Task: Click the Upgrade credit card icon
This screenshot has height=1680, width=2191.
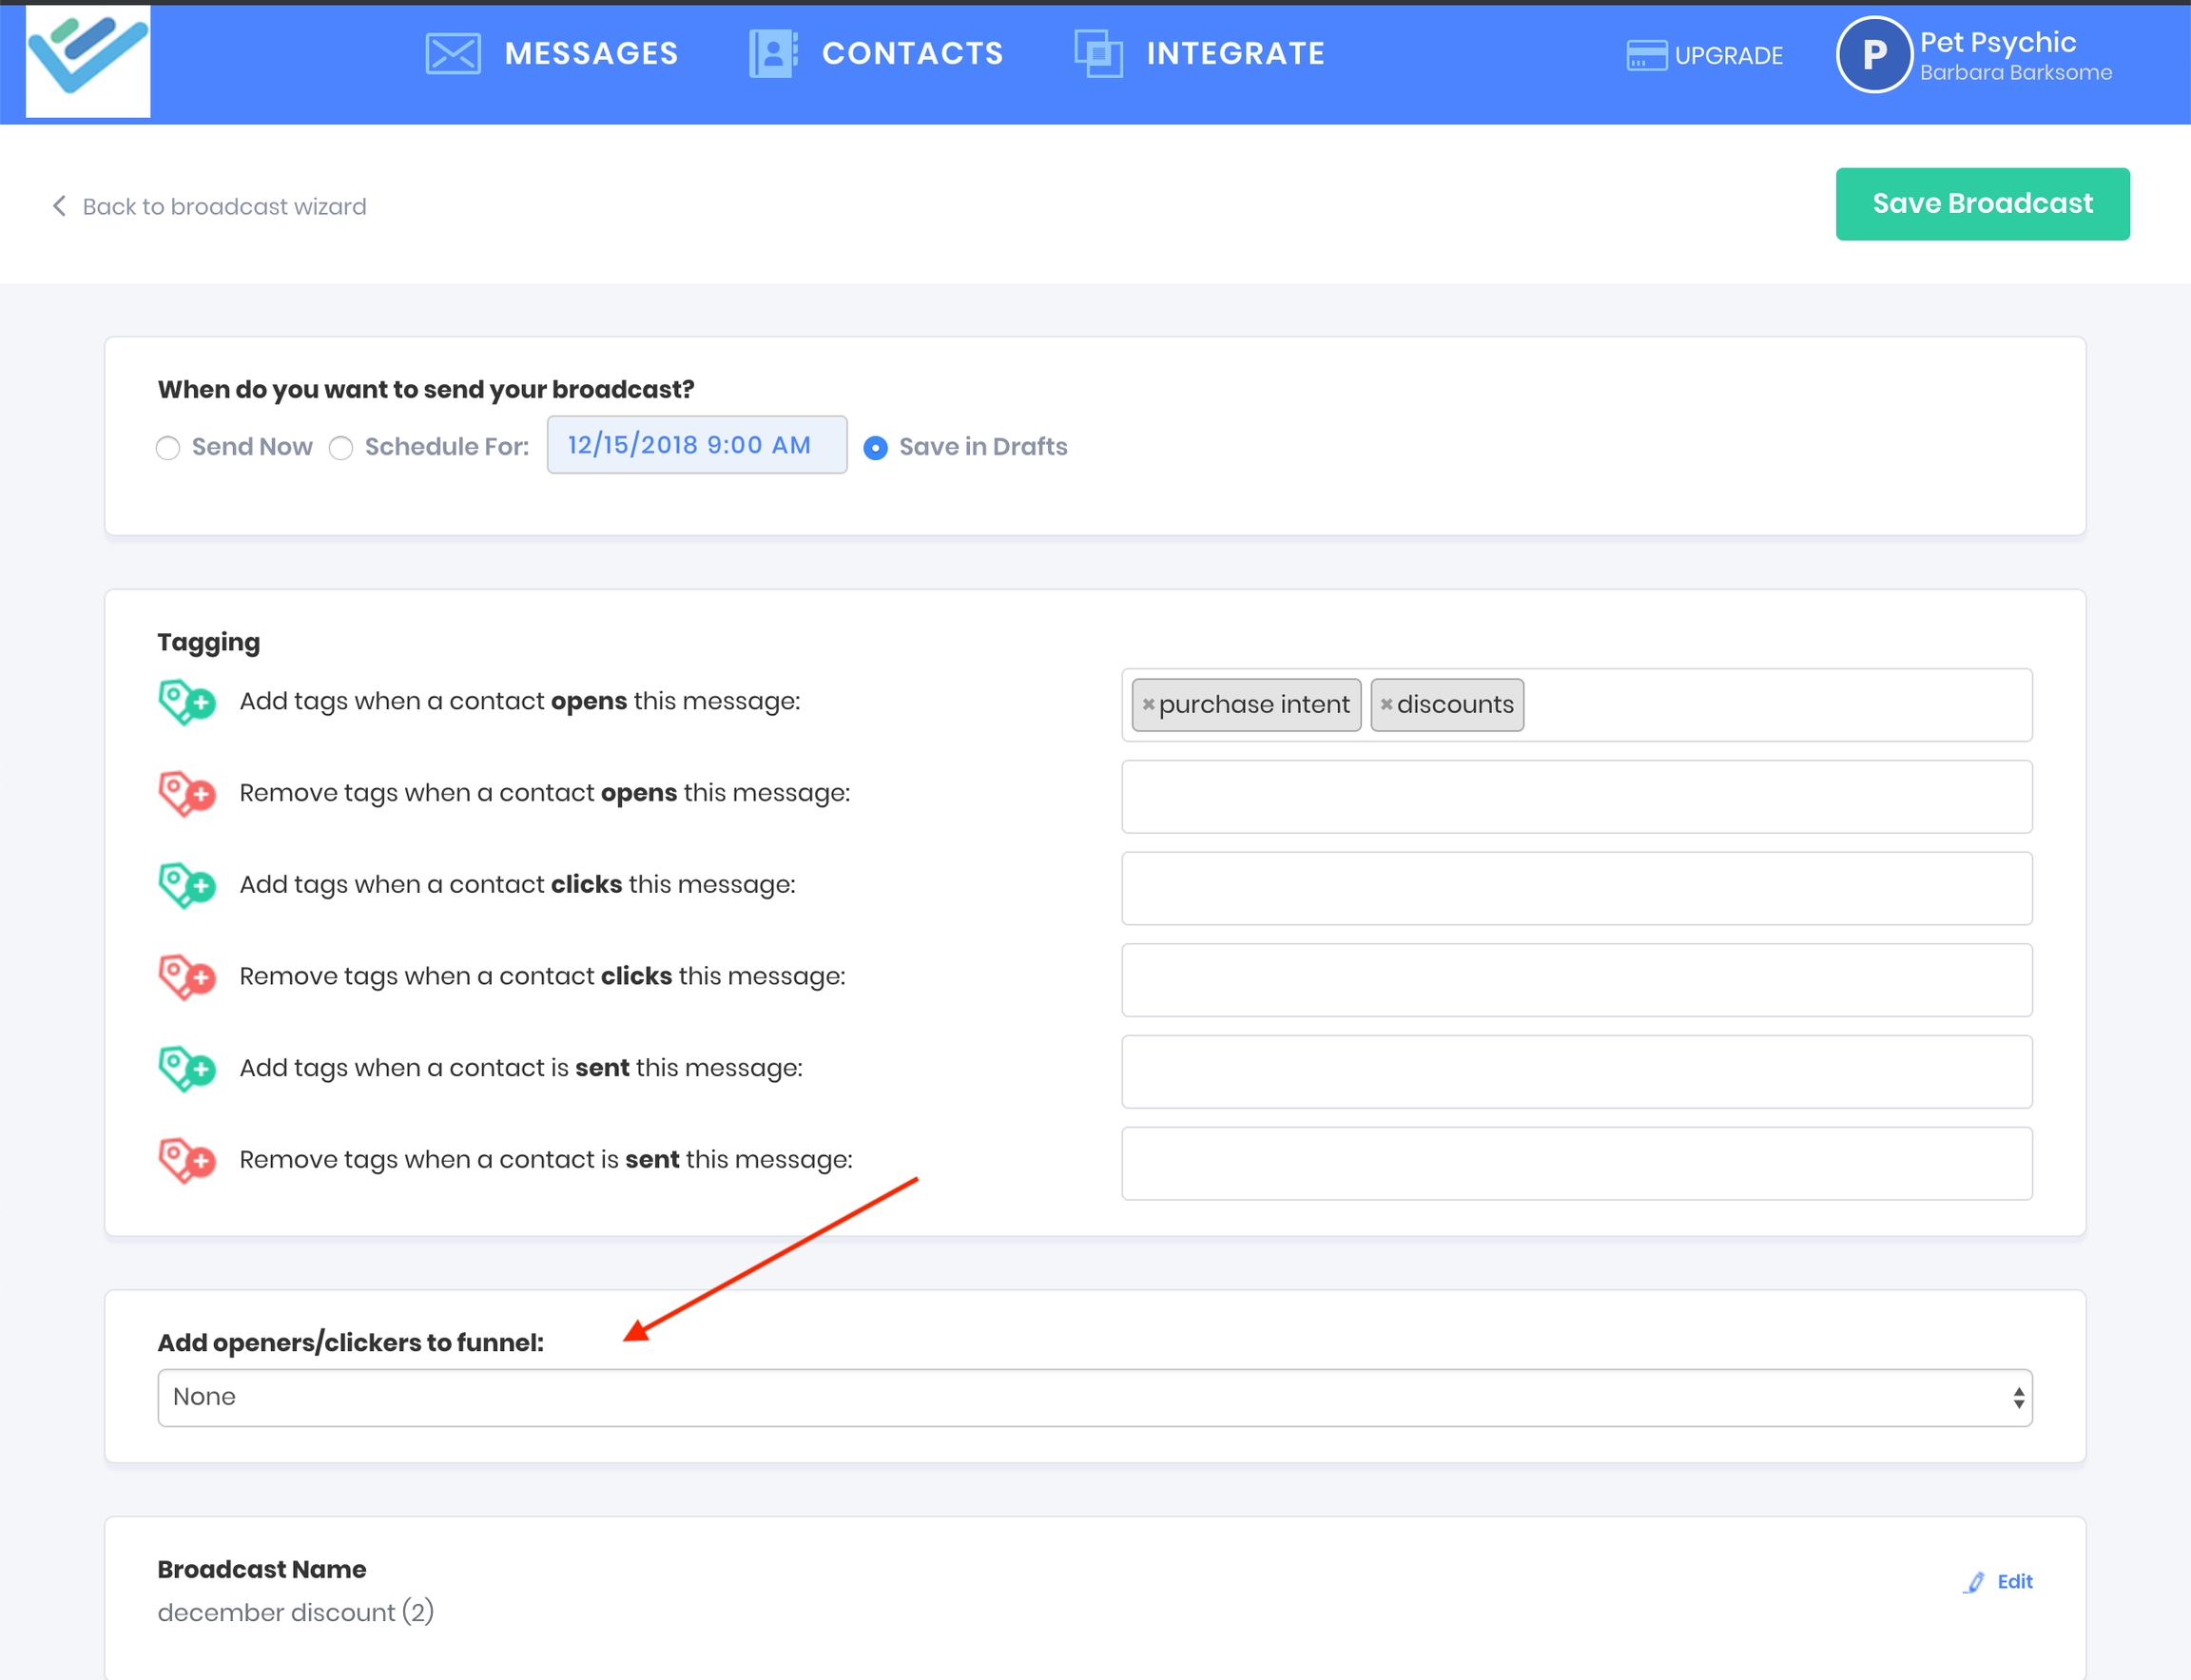Action: point(1646,56)
